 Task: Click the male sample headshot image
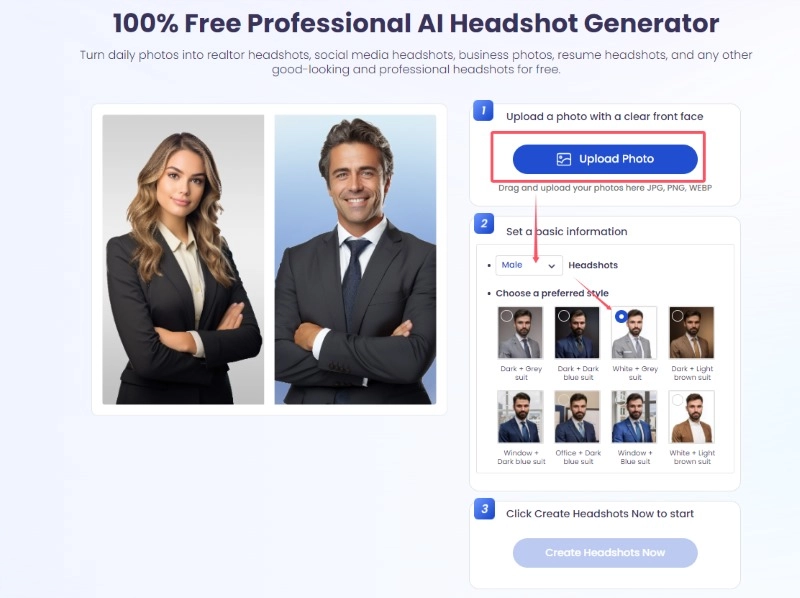355,259
